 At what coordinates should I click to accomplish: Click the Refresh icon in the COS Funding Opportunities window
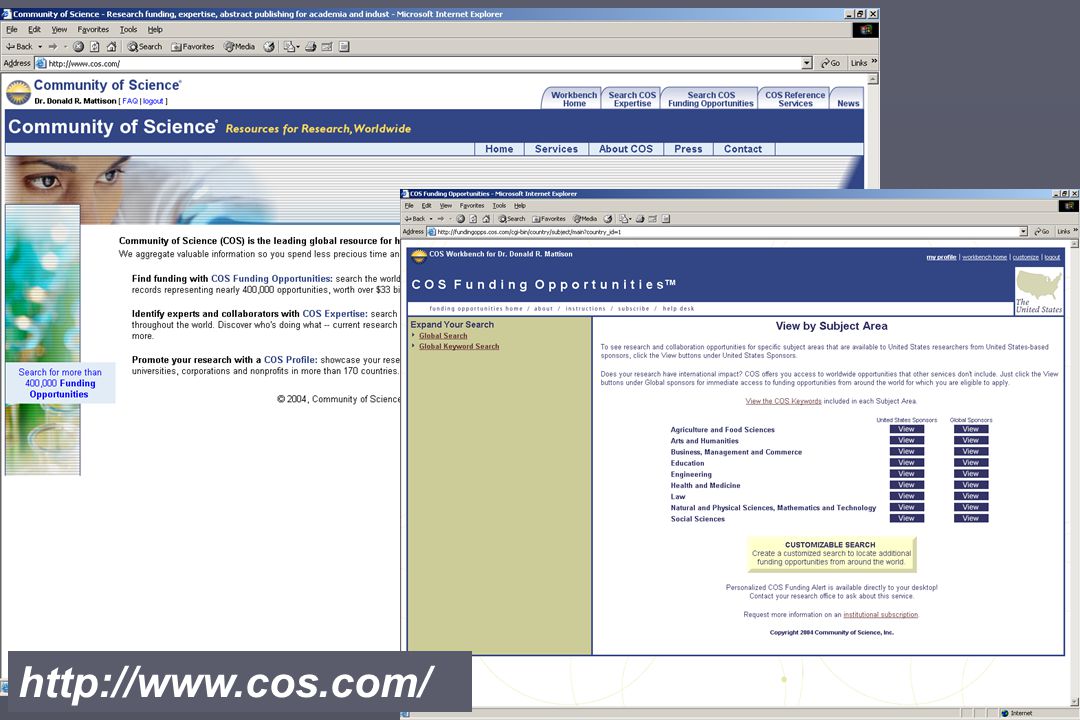coord(472,219)
